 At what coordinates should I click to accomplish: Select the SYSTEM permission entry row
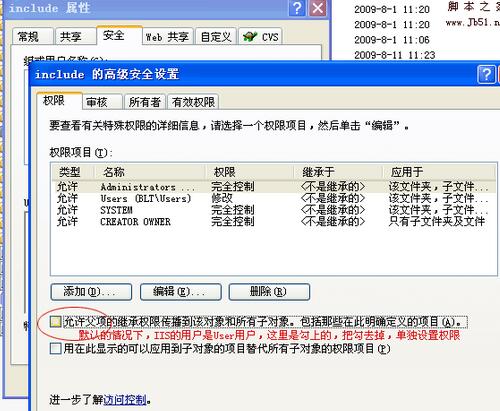pos(273,210)
